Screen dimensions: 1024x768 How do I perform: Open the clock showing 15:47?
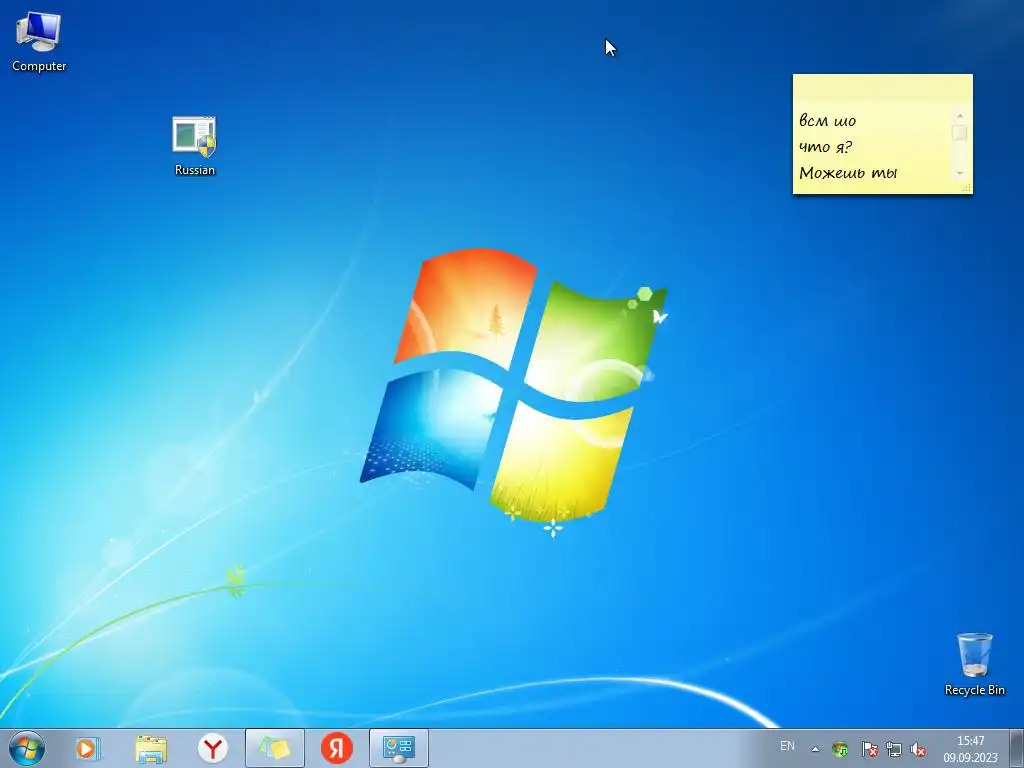[970, 749]
